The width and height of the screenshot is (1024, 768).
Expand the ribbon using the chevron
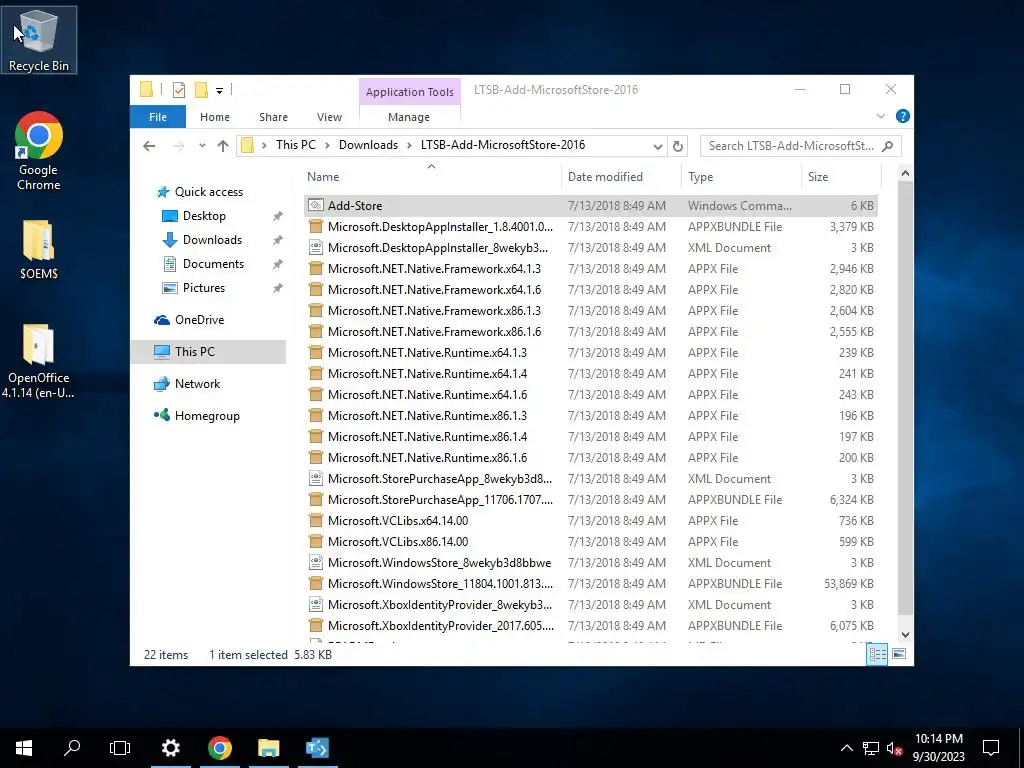click(x=880, y=116)
